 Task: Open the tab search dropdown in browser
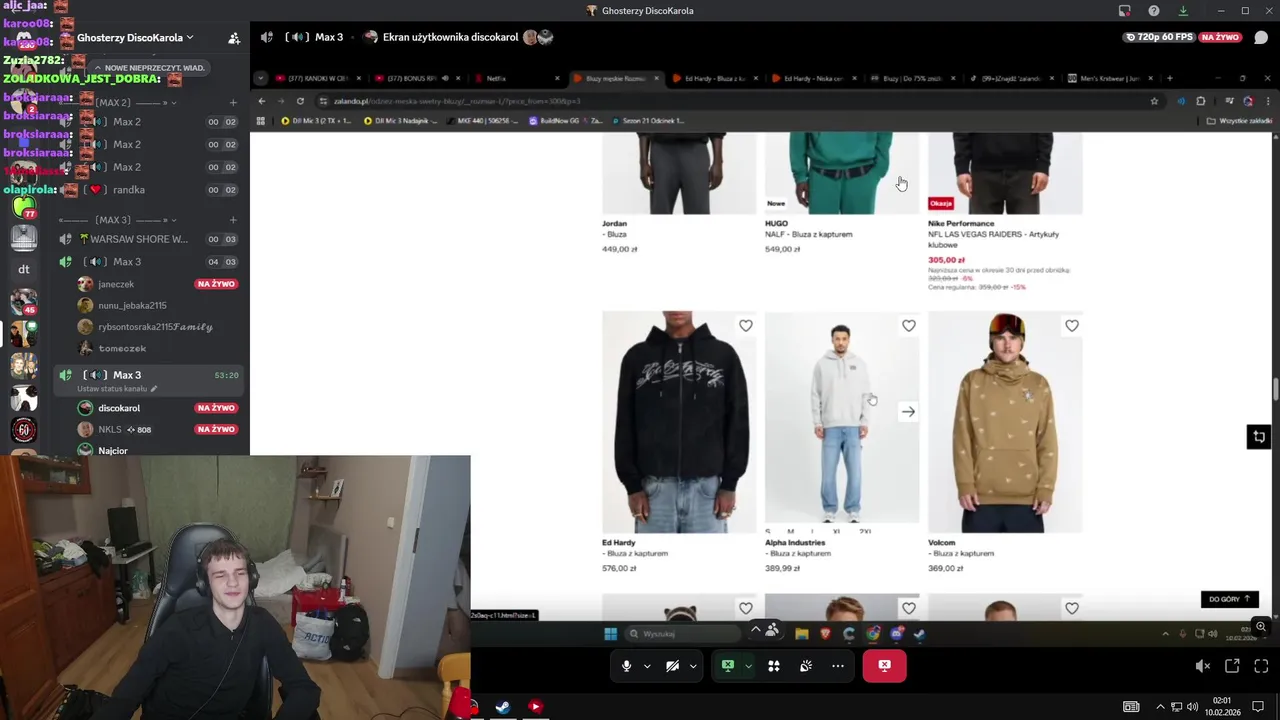(x=261, y=78)
